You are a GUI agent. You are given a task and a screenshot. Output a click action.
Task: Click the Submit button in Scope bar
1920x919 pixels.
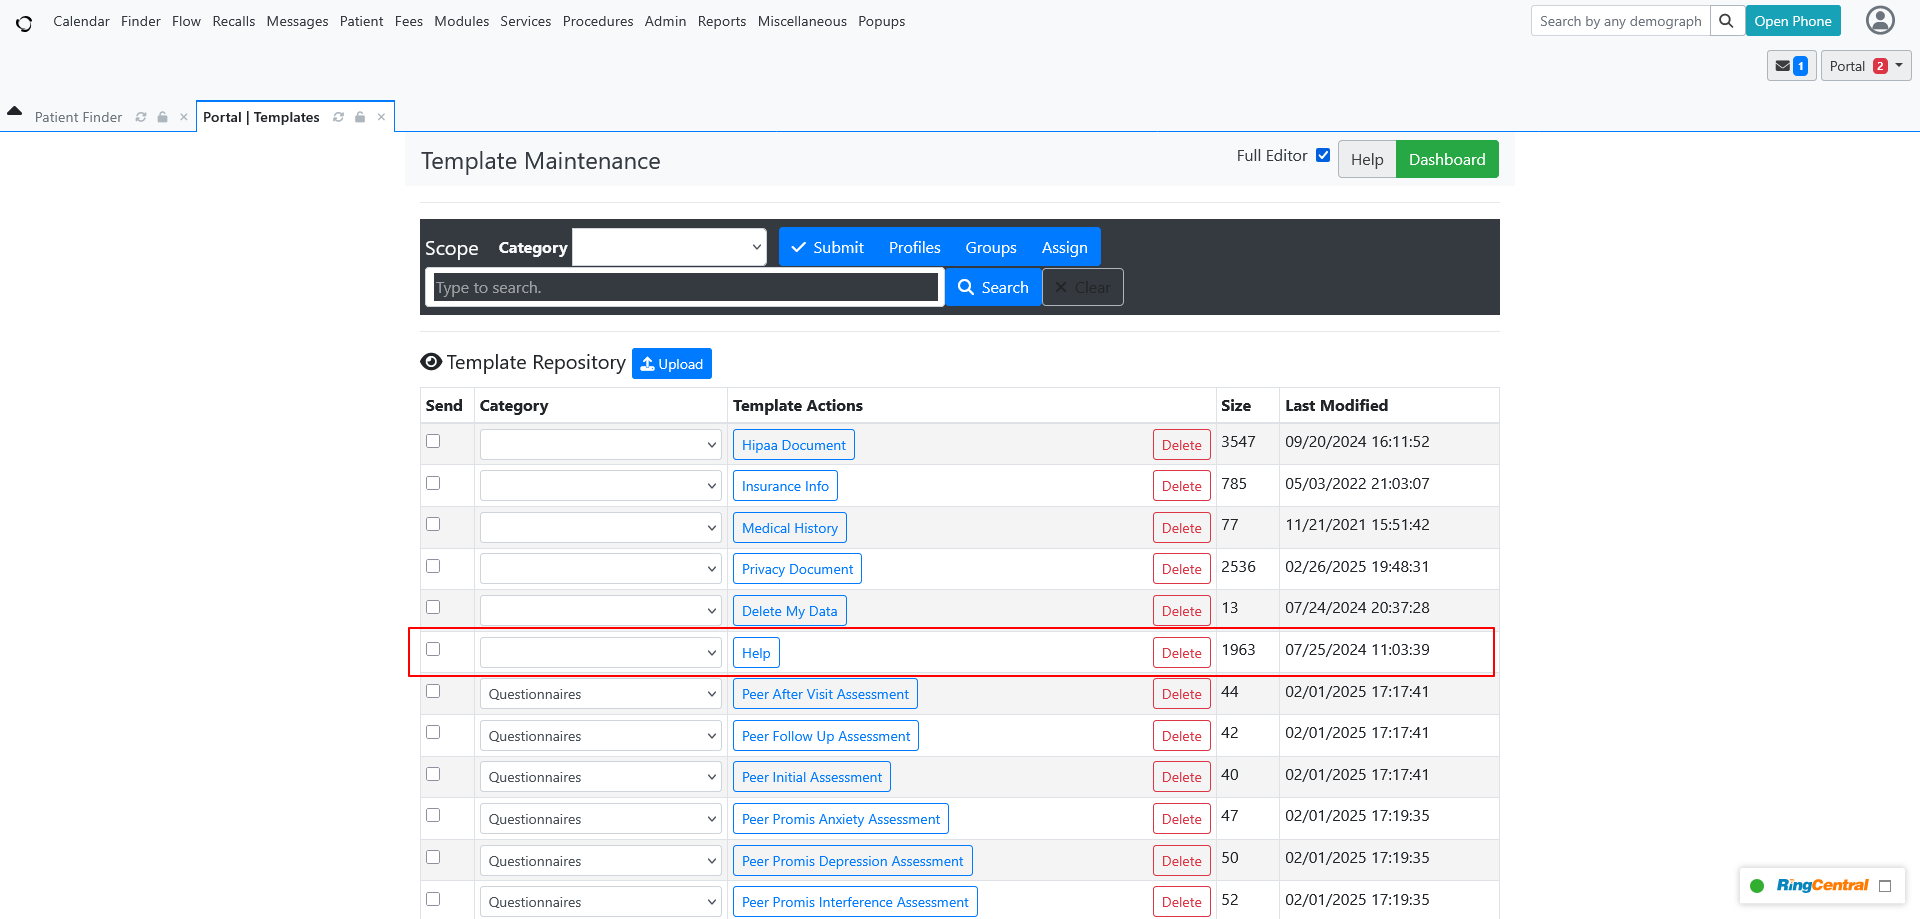point(827,247)
